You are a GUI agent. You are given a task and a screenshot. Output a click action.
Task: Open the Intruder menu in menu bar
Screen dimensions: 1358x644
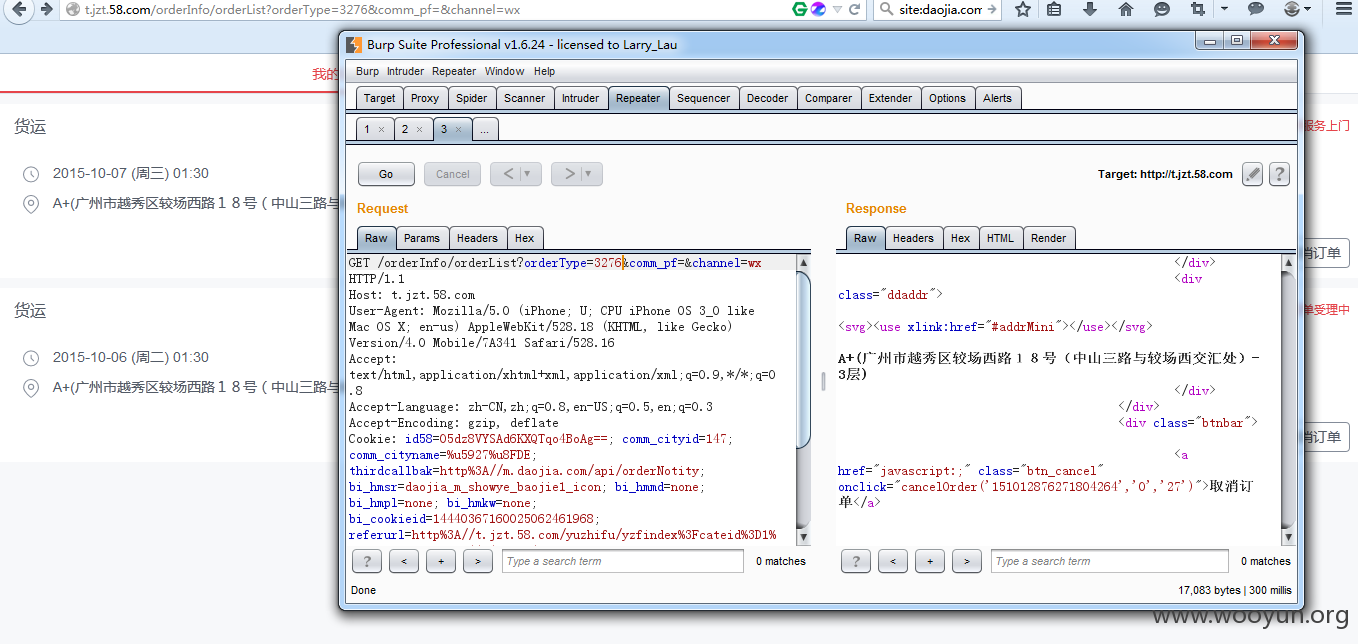405,71
